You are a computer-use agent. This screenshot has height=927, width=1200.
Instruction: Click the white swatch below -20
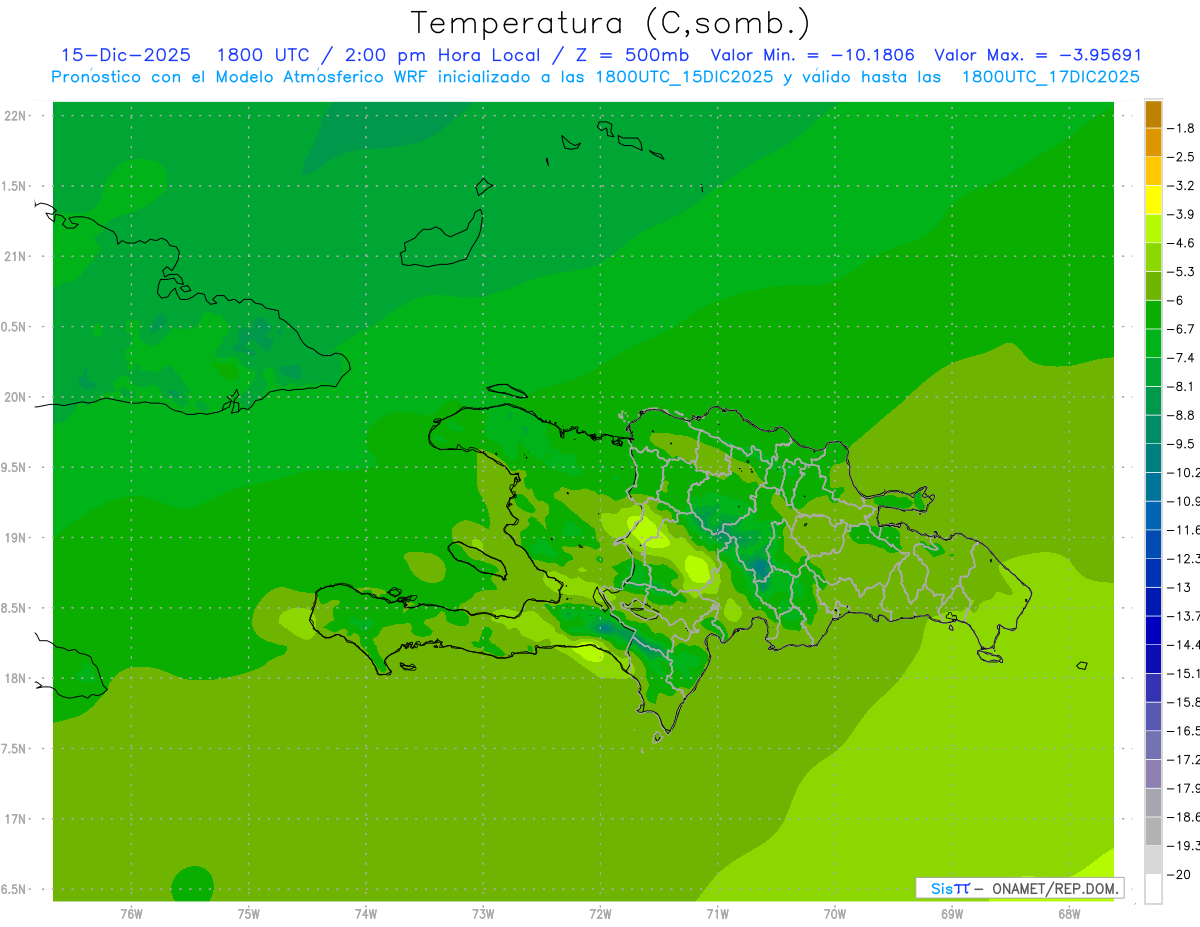(x=1153, y=889)
